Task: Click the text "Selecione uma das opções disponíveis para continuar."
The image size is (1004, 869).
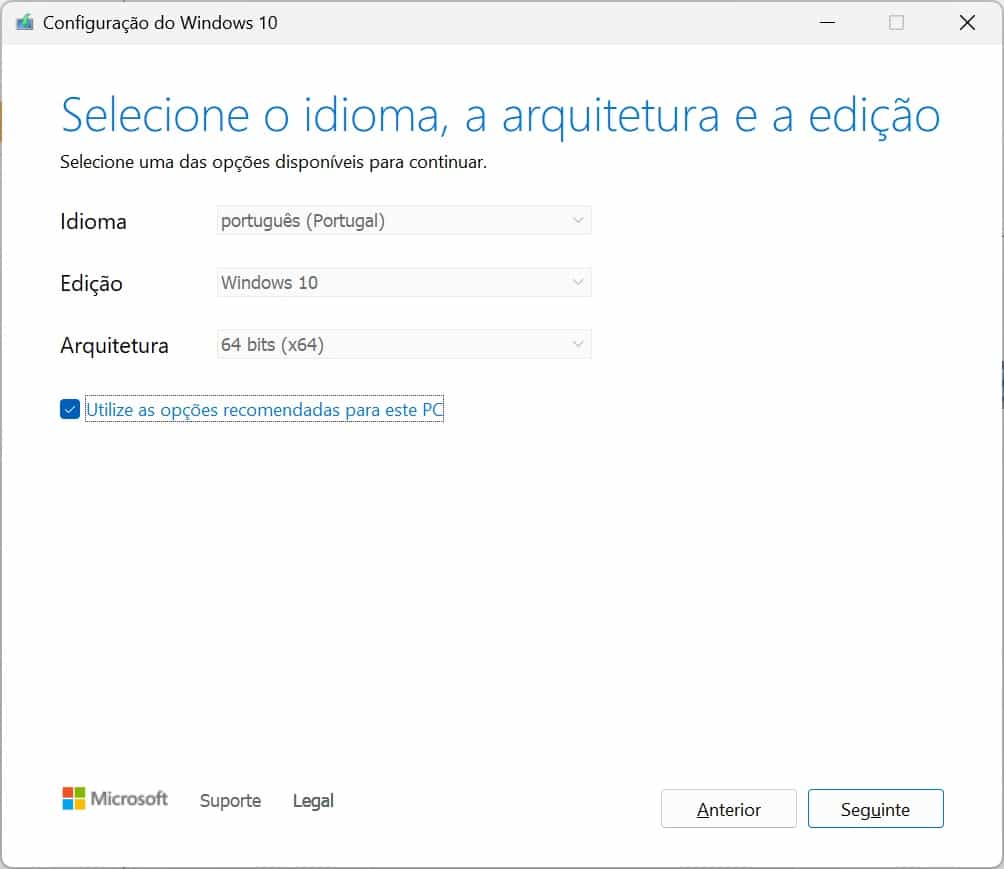Action: pyautogui.click(x=273, y=162)
